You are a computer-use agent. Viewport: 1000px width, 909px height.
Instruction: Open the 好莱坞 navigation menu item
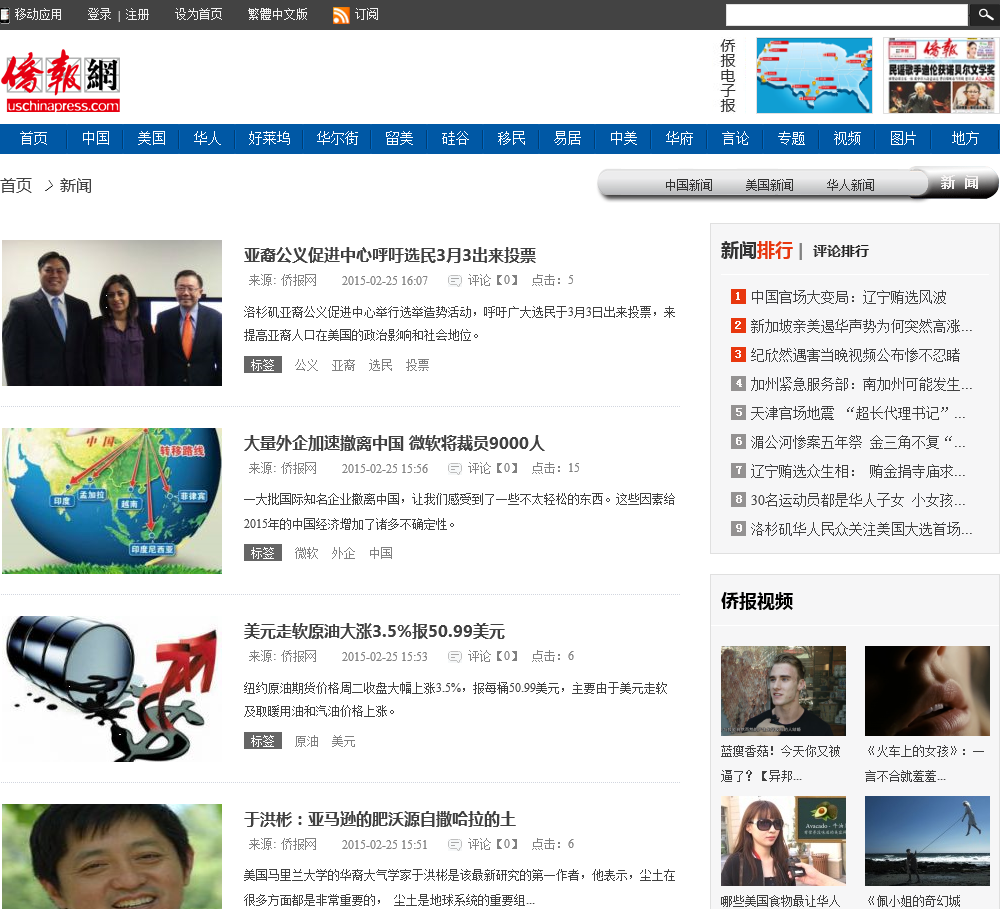(269, 139)
